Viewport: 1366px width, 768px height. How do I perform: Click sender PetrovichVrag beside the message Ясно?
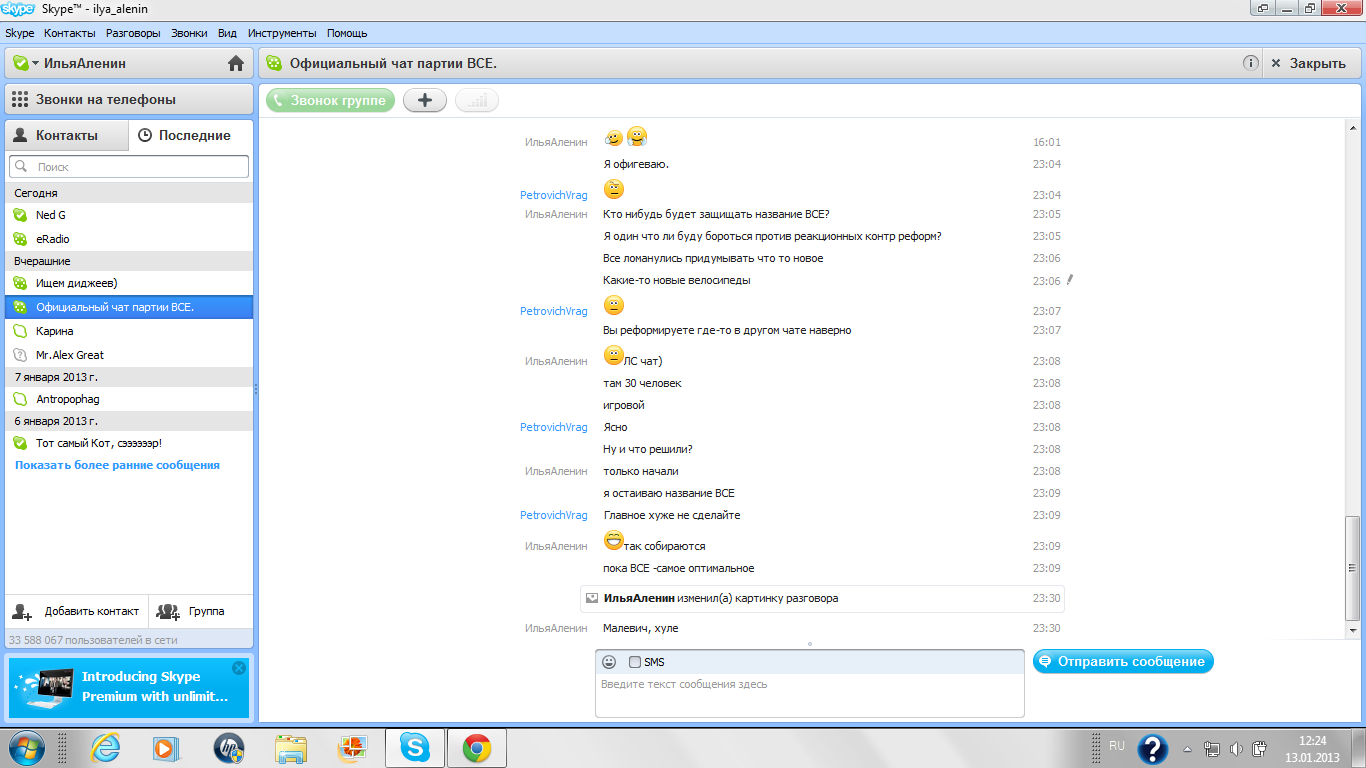[553, 427]
